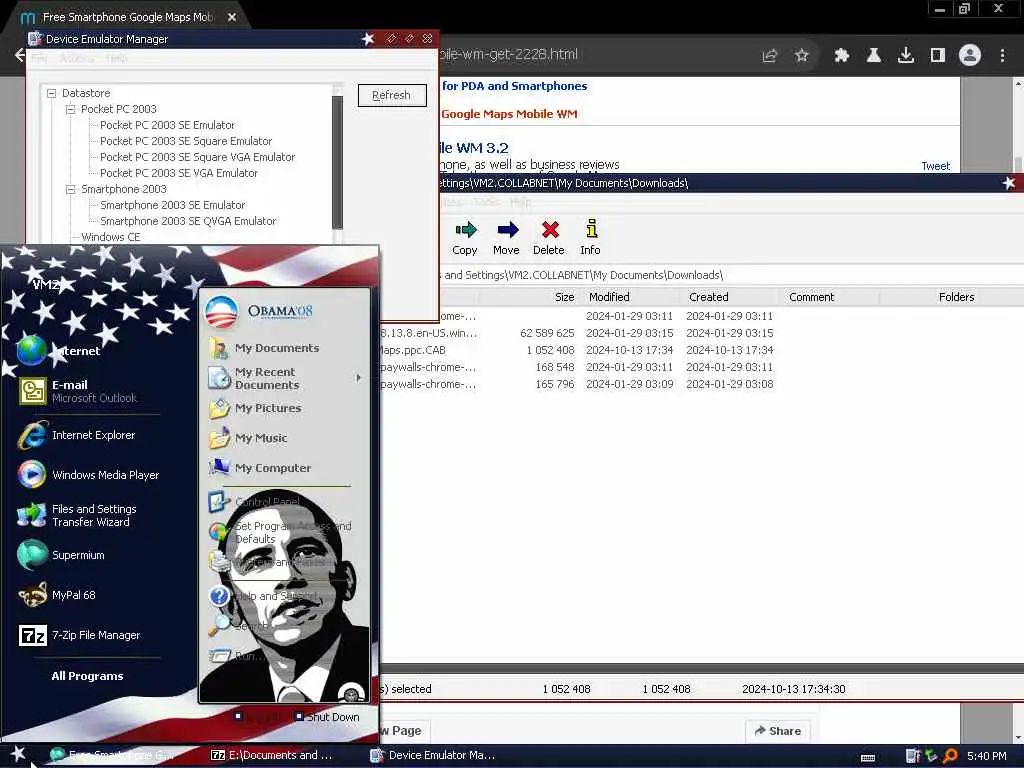Select Pocket PC 2003 SE Emulator
This screenshot has height=768, width=1024.
(x=167, y=125)
